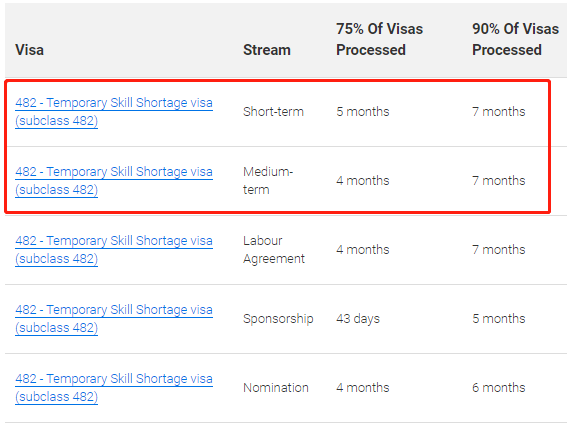Screen dimensions: 567x423
Task: Click the 5 months value in Short-term row
Action: coord(363,112)
